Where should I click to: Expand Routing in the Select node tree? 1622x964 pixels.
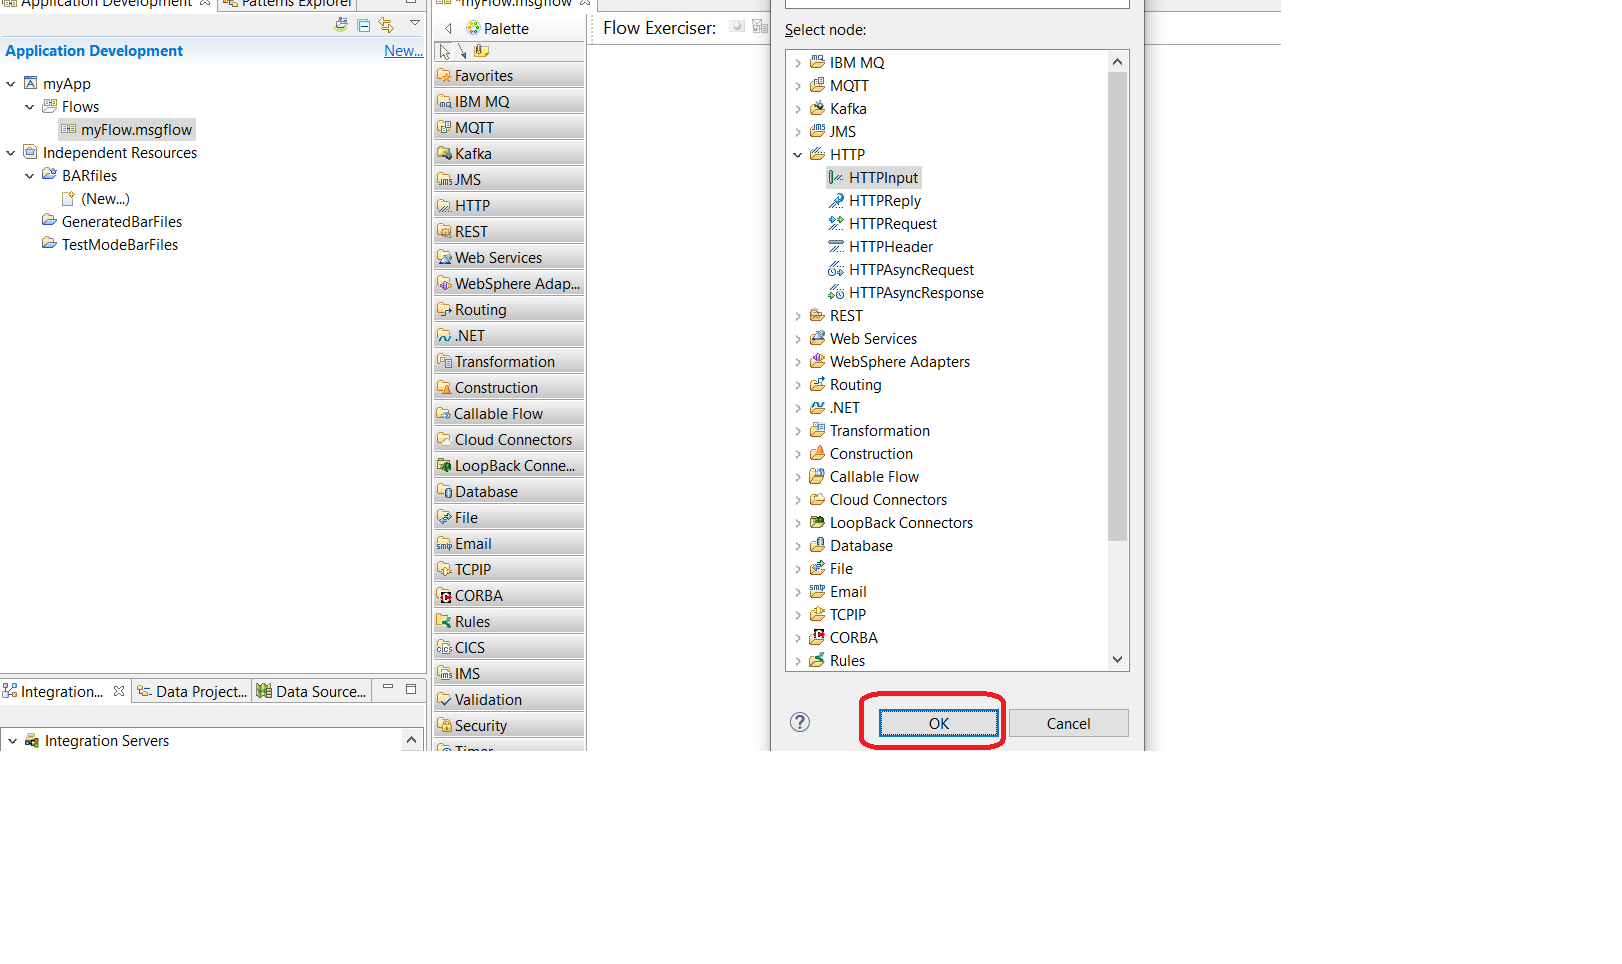pos(798,385)
